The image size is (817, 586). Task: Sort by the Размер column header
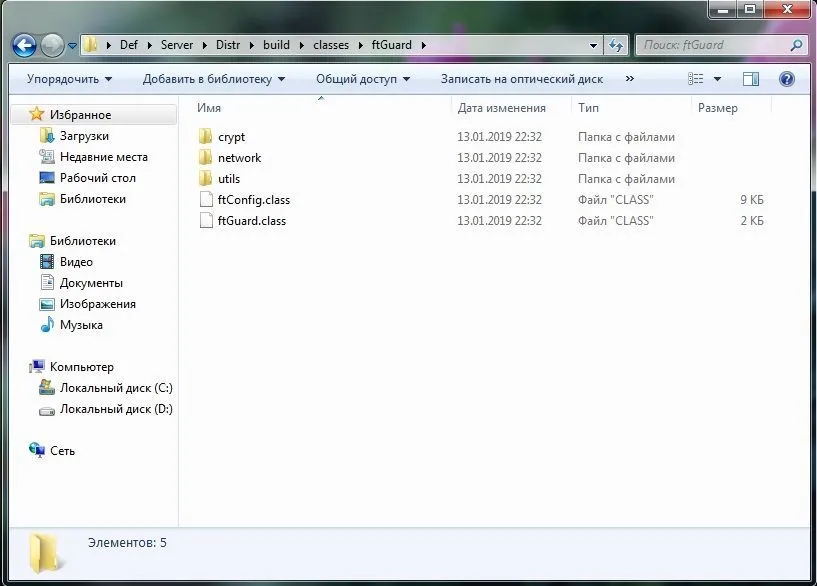[x=717, y=108]
